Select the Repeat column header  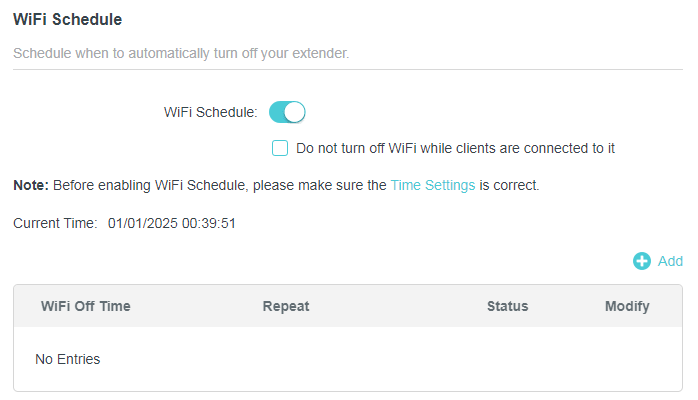(x=286, y=306)
